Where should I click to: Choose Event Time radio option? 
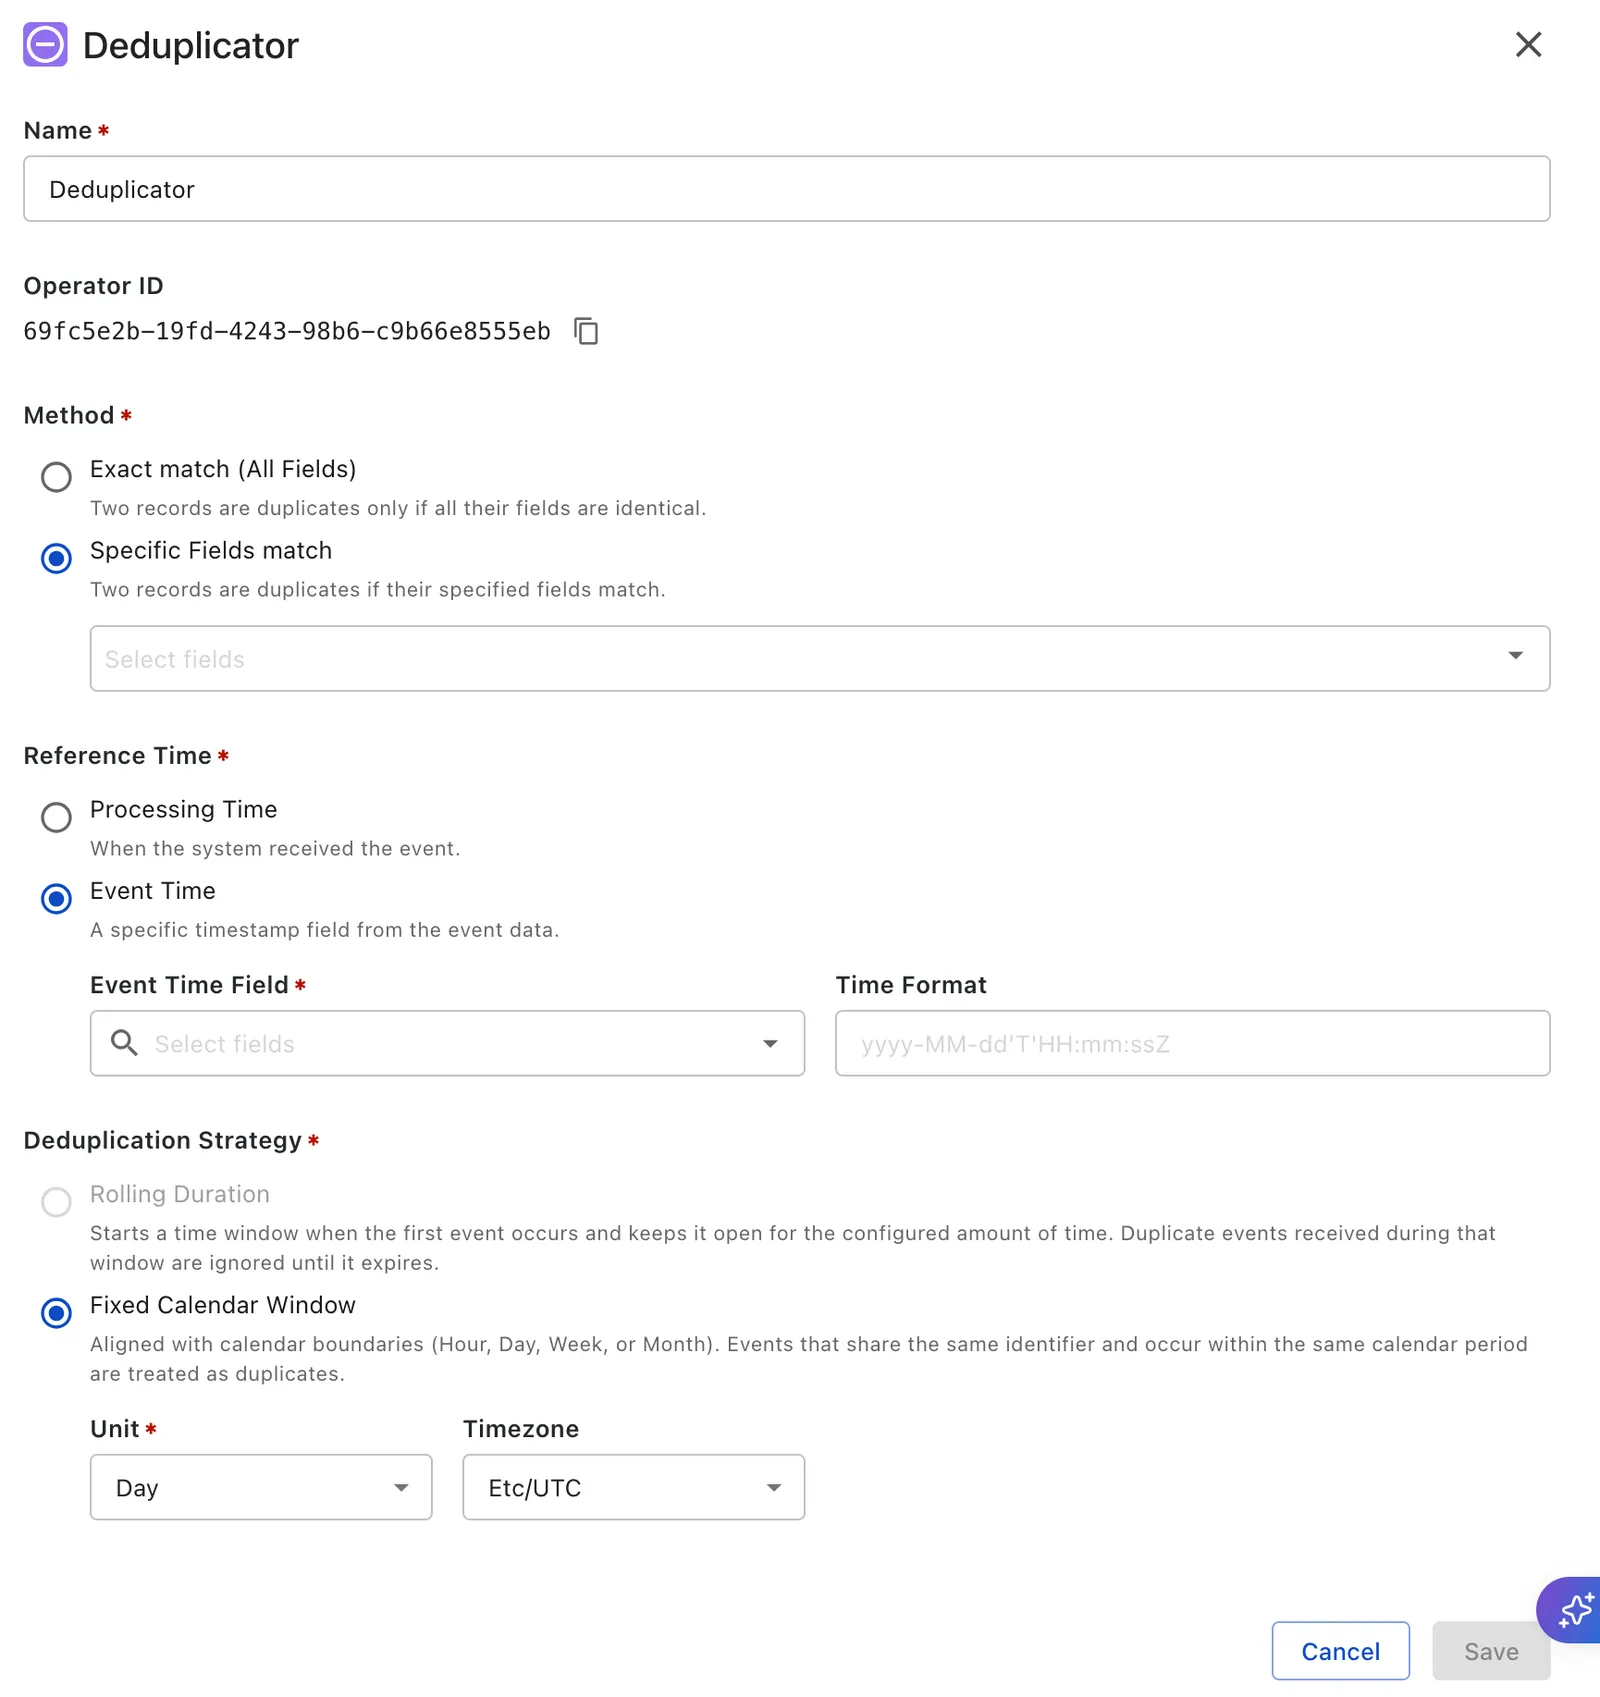tap(56, 898)
